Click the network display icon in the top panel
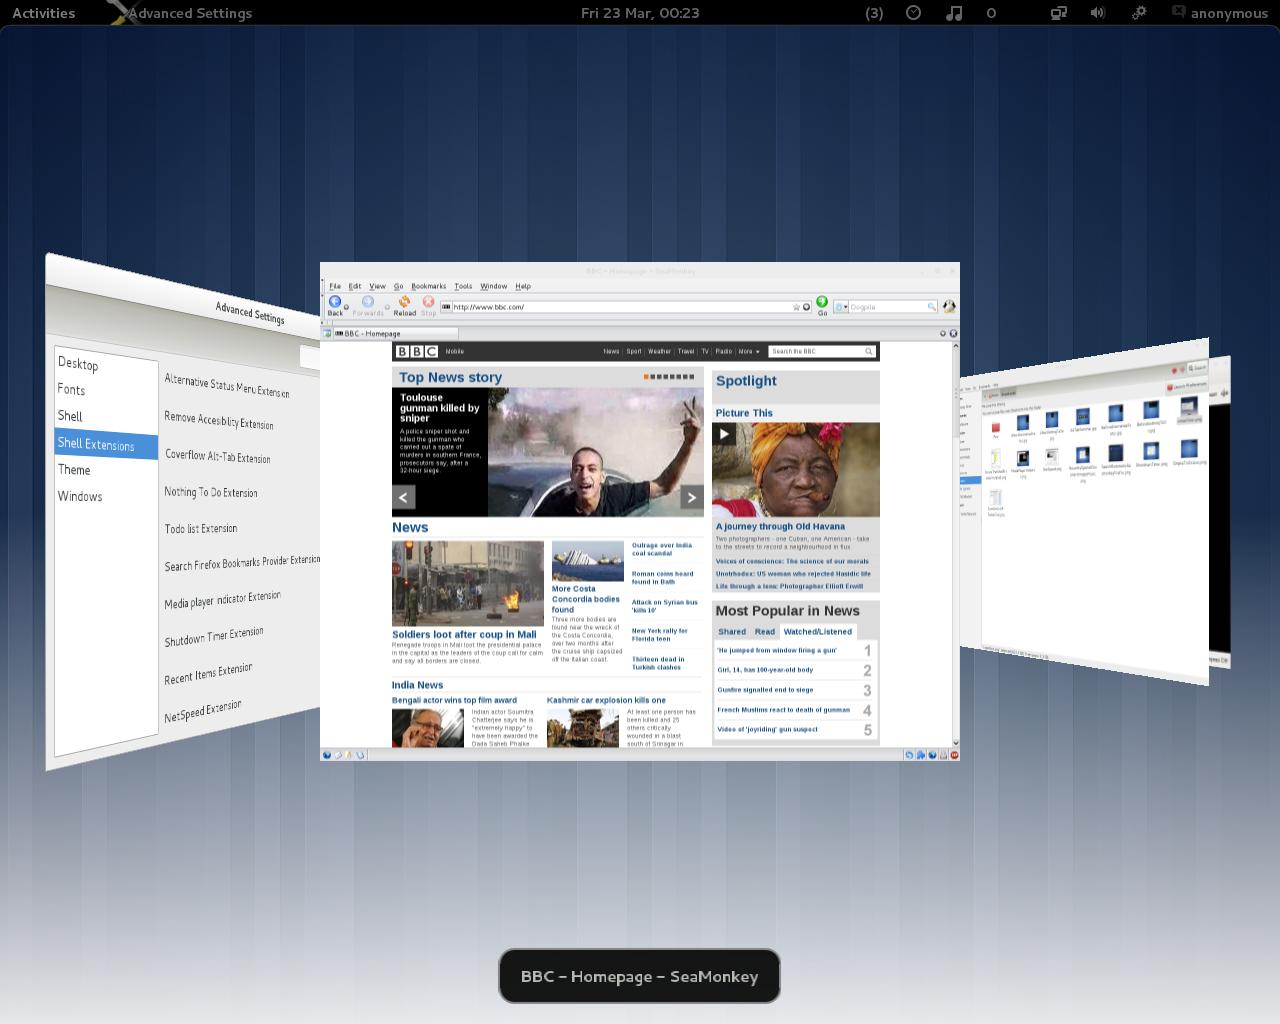Image resolution: width=1280 pixels, height=1024 pixels. tap(1058, 13)
